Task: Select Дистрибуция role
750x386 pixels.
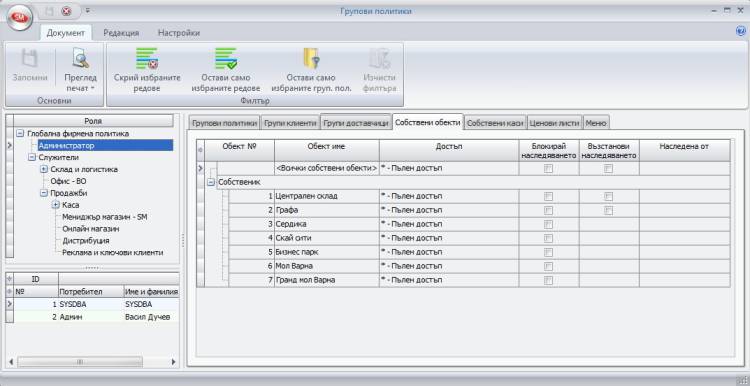Action: (86, 241)
